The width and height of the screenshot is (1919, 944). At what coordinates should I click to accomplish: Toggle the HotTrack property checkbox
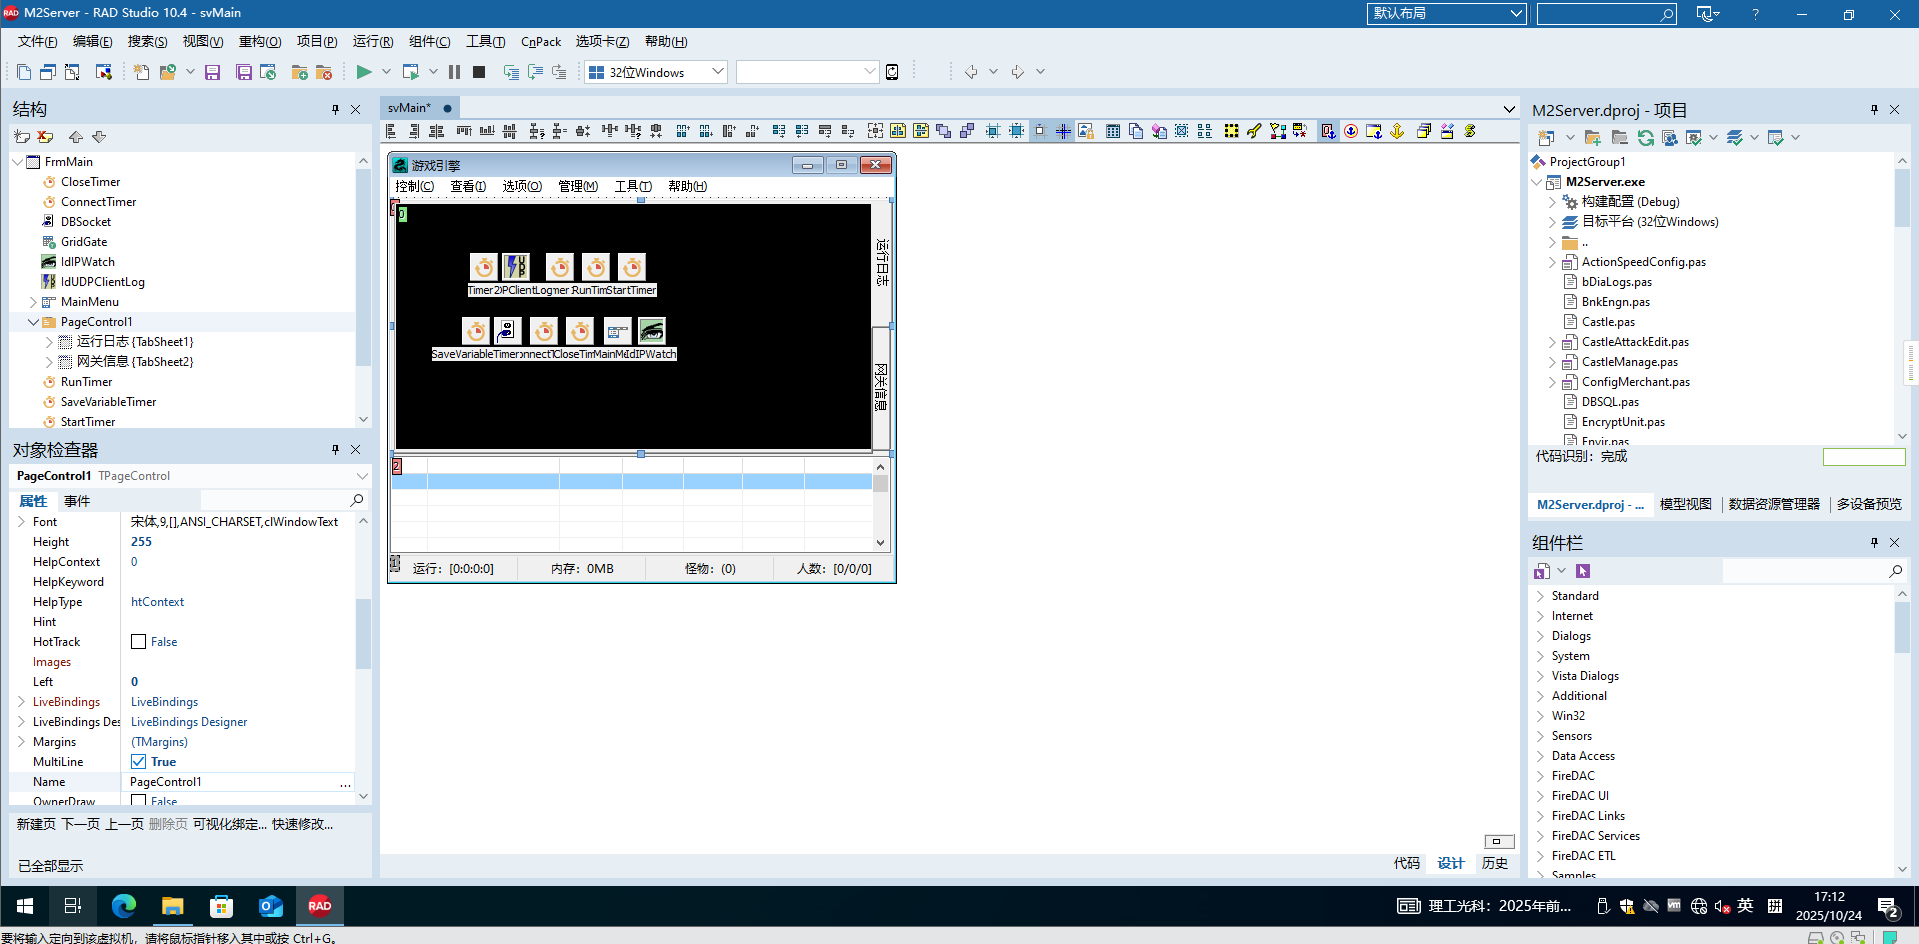click(139, 642)
